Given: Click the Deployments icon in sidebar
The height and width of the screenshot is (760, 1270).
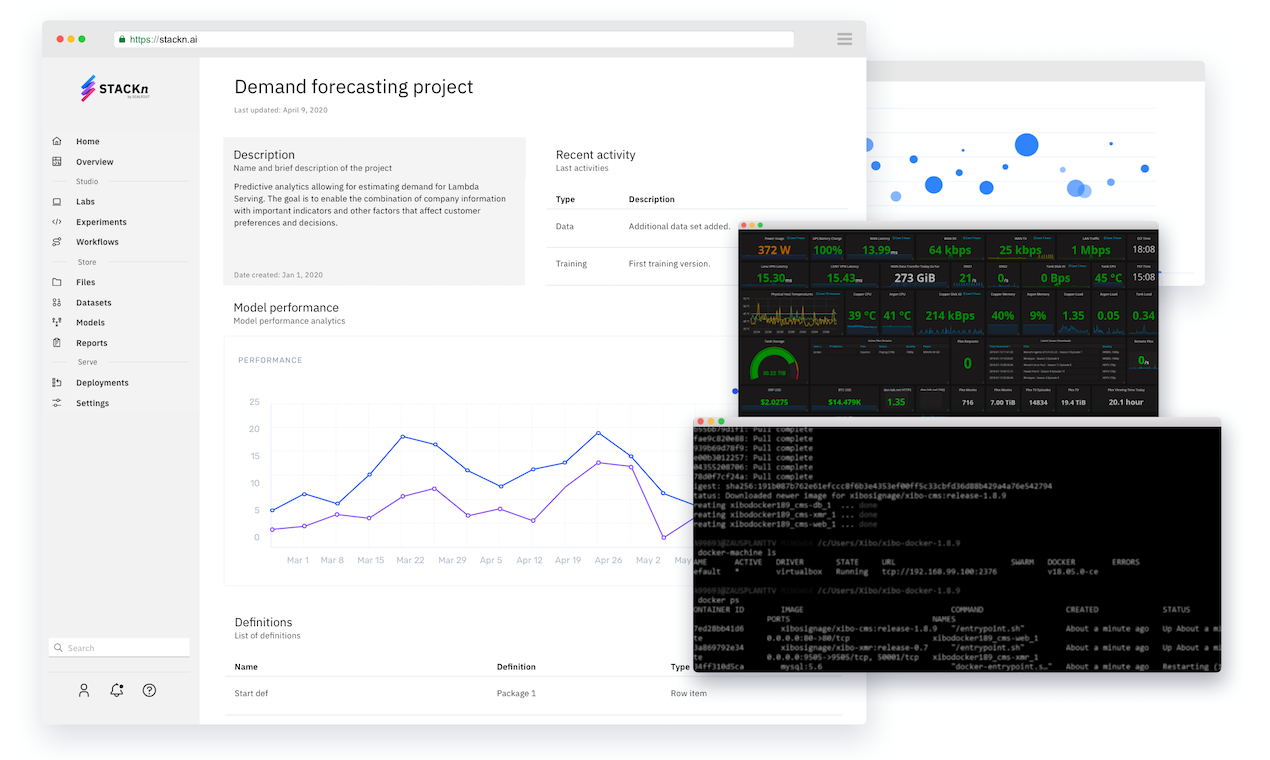Looking at the screenshot, I should pyautogui.click(x=57, y=383).
